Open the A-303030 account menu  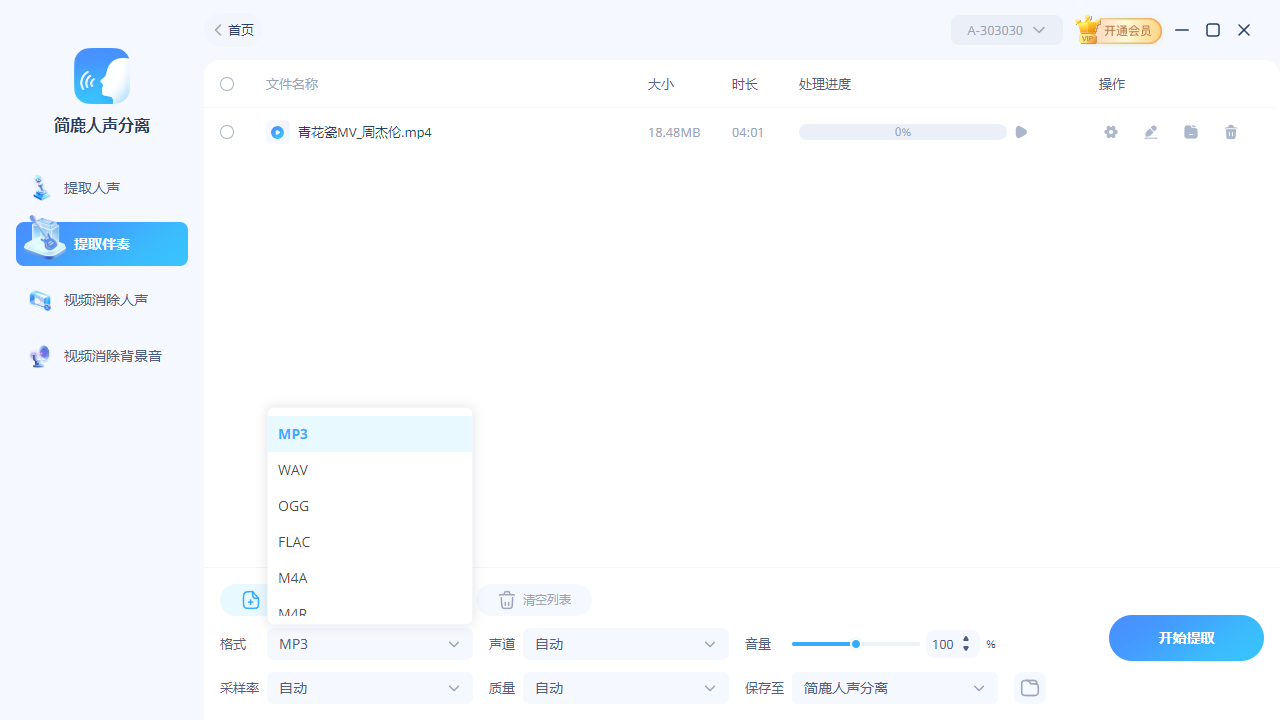[x=1006, y=30]
